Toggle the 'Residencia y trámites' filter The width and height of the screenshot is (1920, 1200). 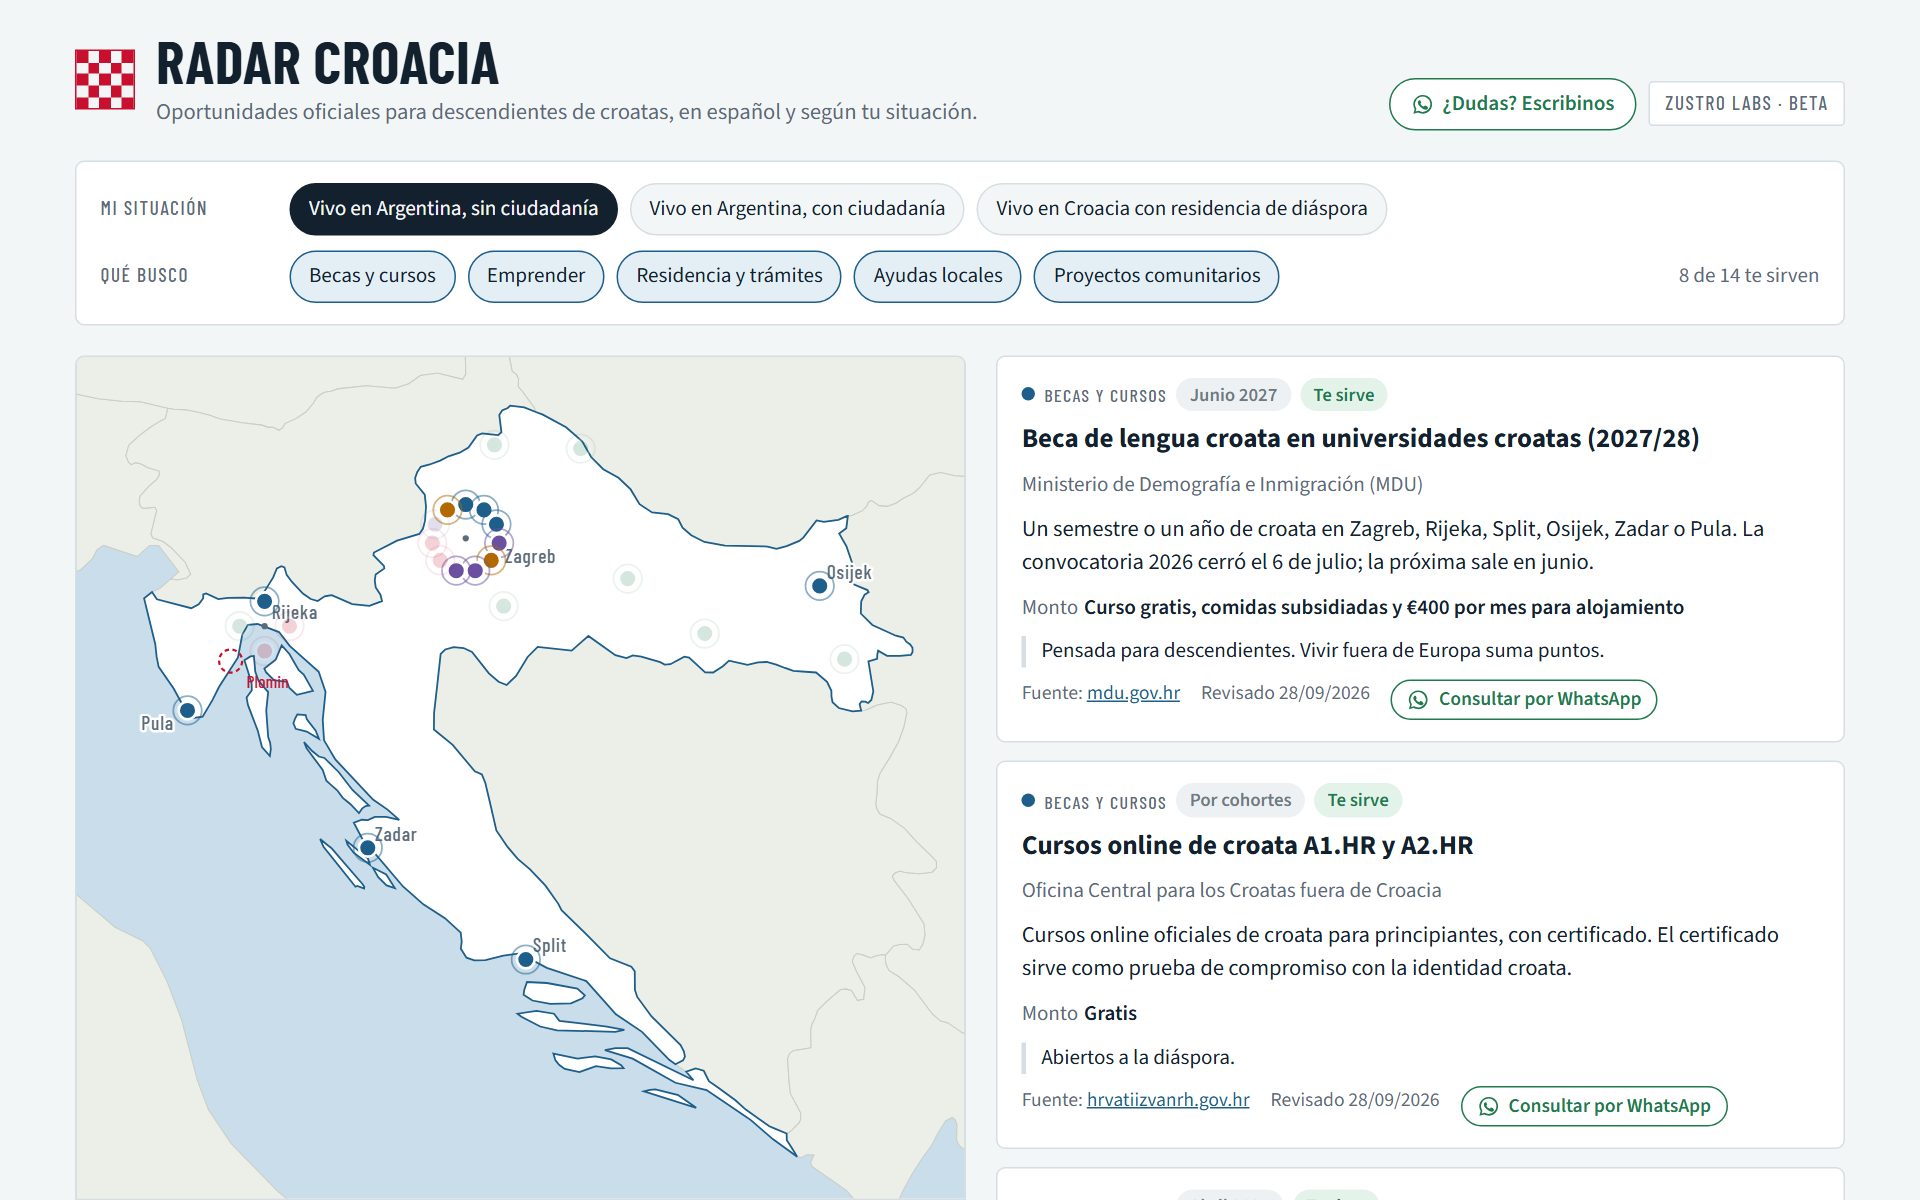tap(729, 276)
